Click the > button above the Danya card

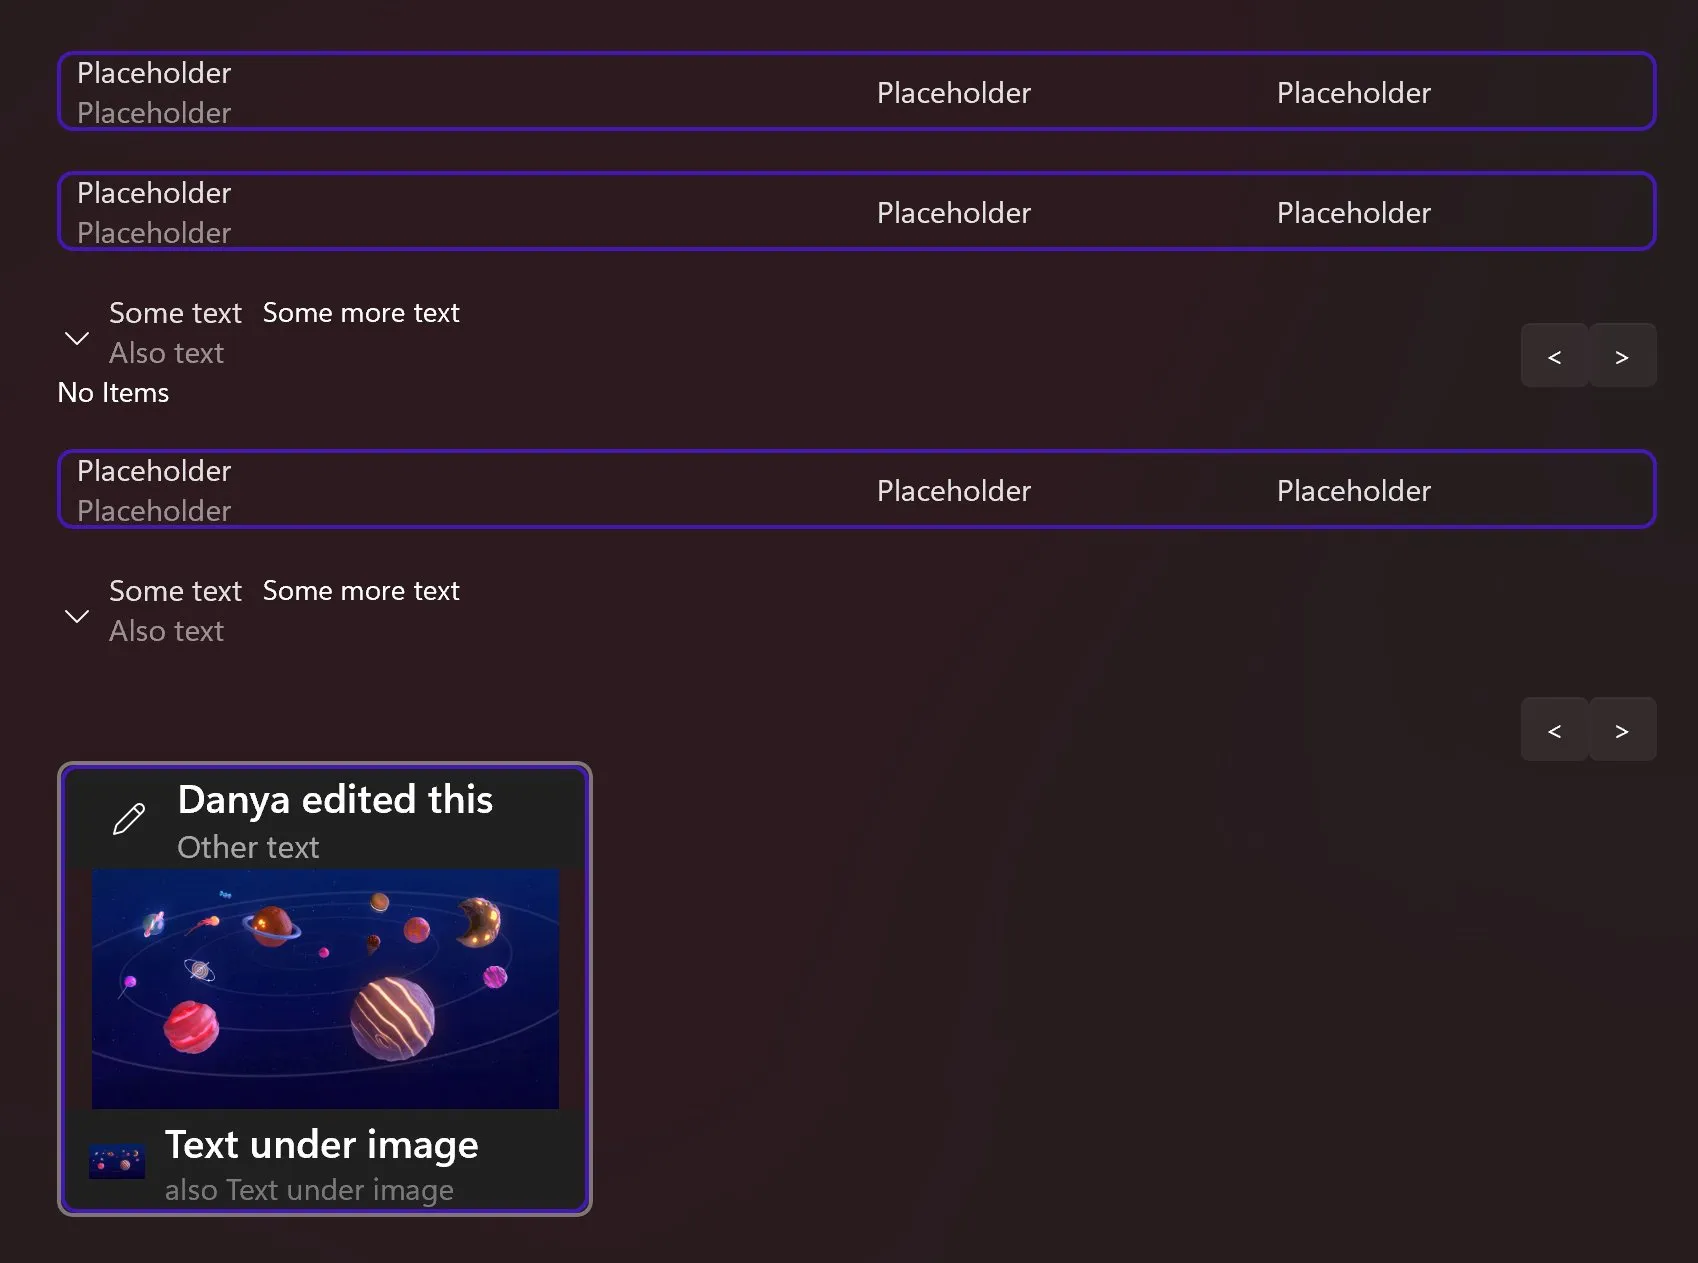tap(1622, 730)
